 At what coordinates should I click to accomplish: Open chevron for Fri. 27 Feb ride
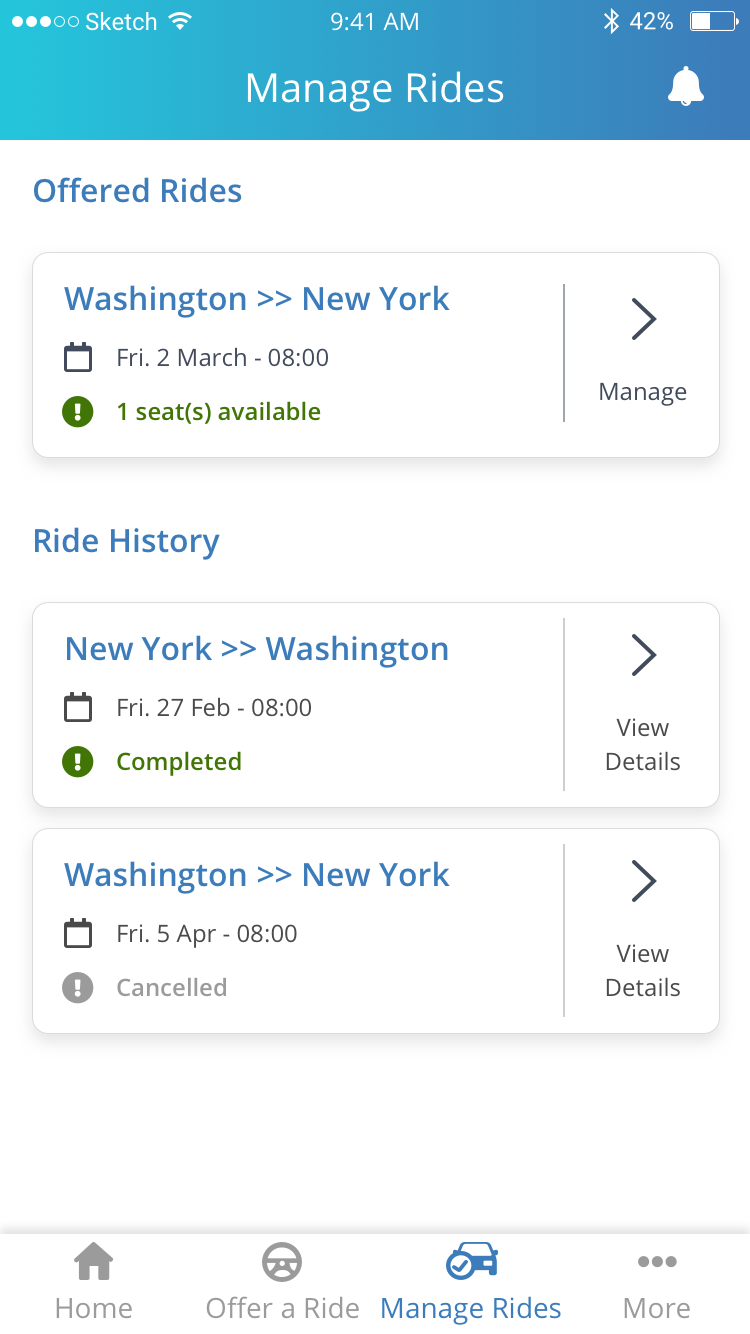point(643,656)
